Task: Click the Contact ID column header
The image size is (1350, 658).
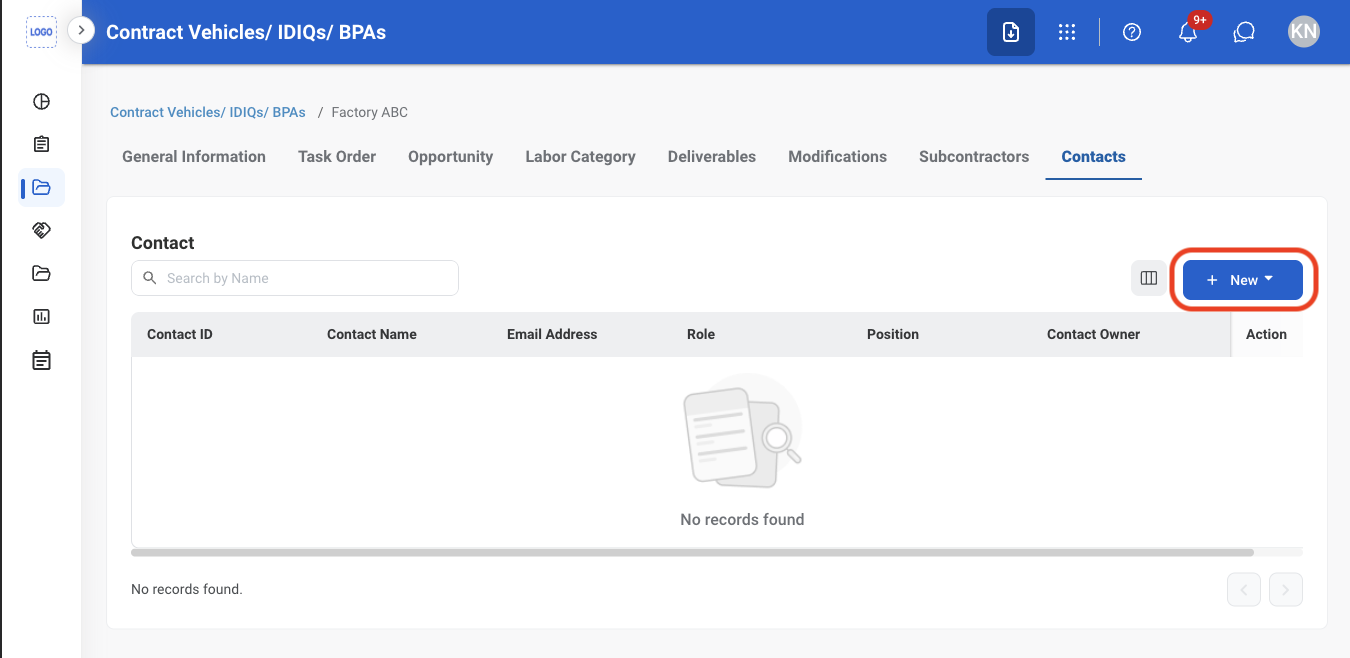Action: click(180, 334)
